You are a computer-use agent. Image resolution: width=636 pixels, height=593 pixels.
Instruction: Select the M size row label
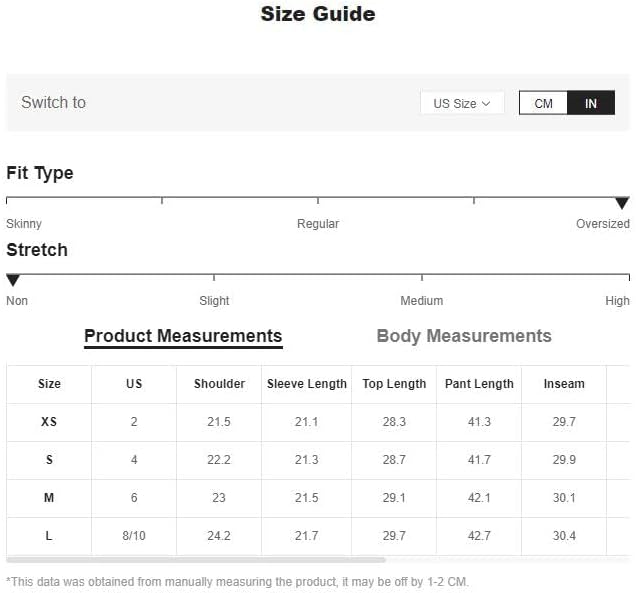point(49,498)
